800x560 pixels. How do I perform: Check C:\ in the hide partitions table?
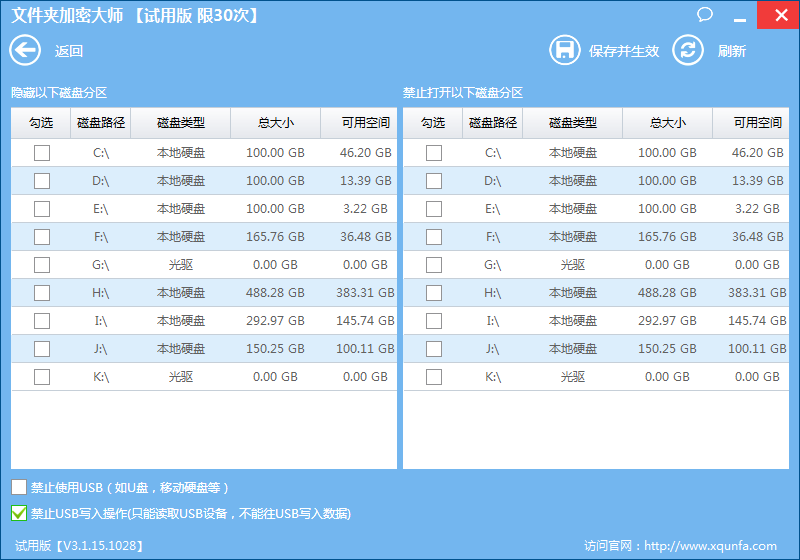(x=42, y=153)
